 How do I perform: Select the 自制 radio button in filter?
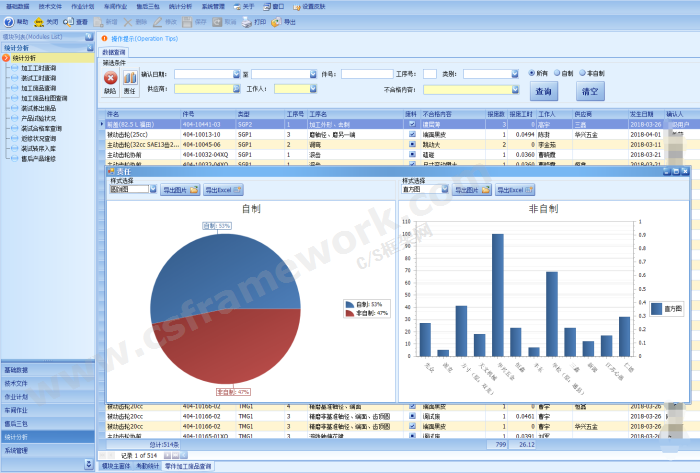(x=557, y=73)
